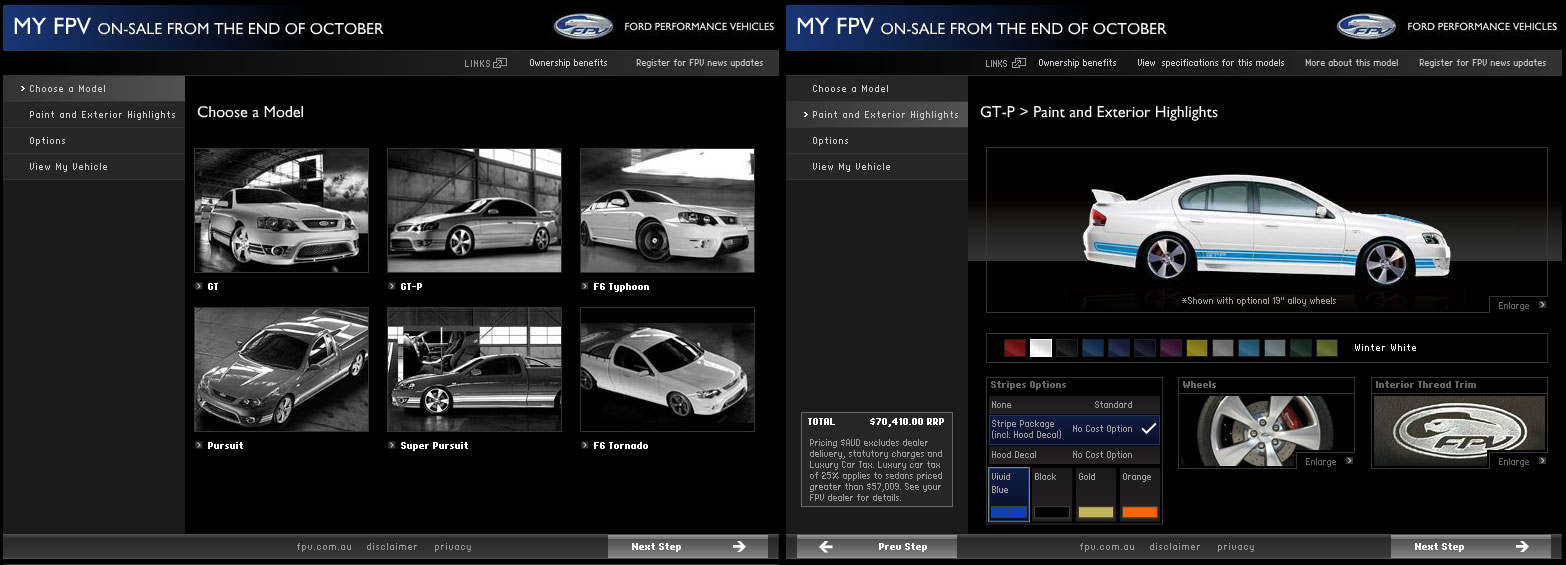This screenshot has width=1566, height=565.
Task: Click the Prev Step left arrow icon
Action: tap(826, 546)
